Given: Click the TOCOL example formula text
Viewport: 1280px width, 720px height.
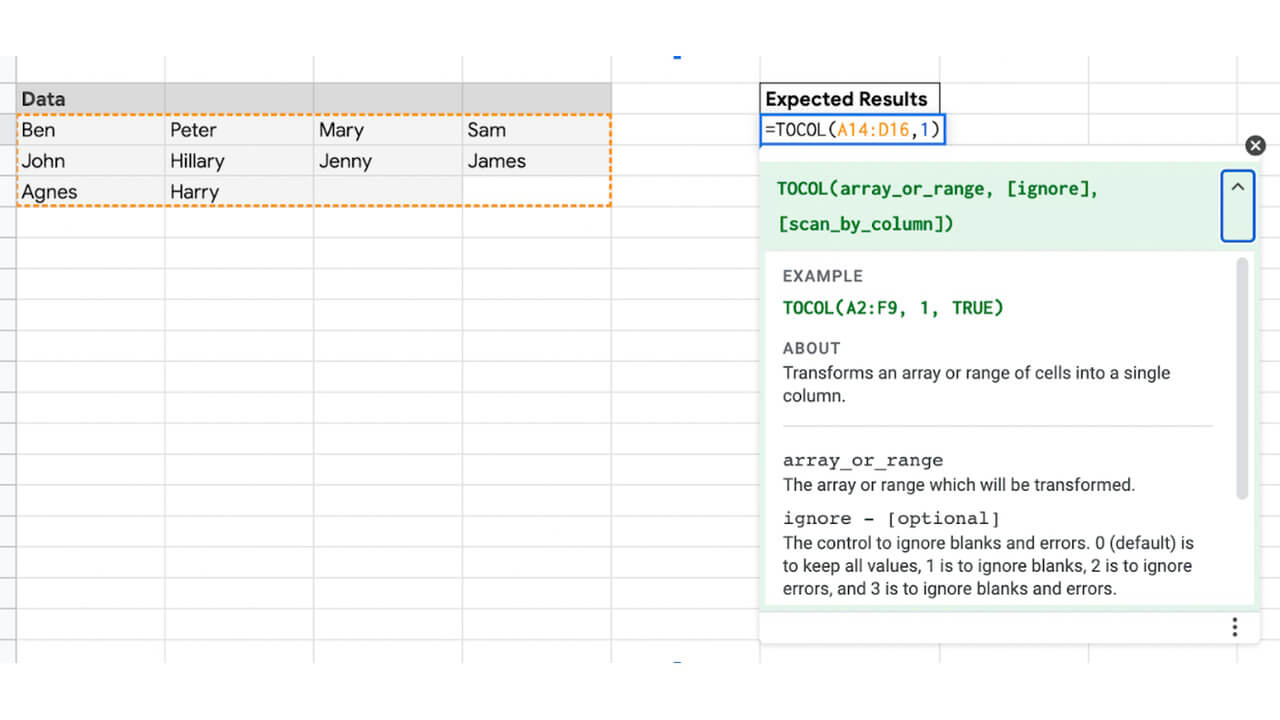Looking at the screenshot, I should pos(893,307).
